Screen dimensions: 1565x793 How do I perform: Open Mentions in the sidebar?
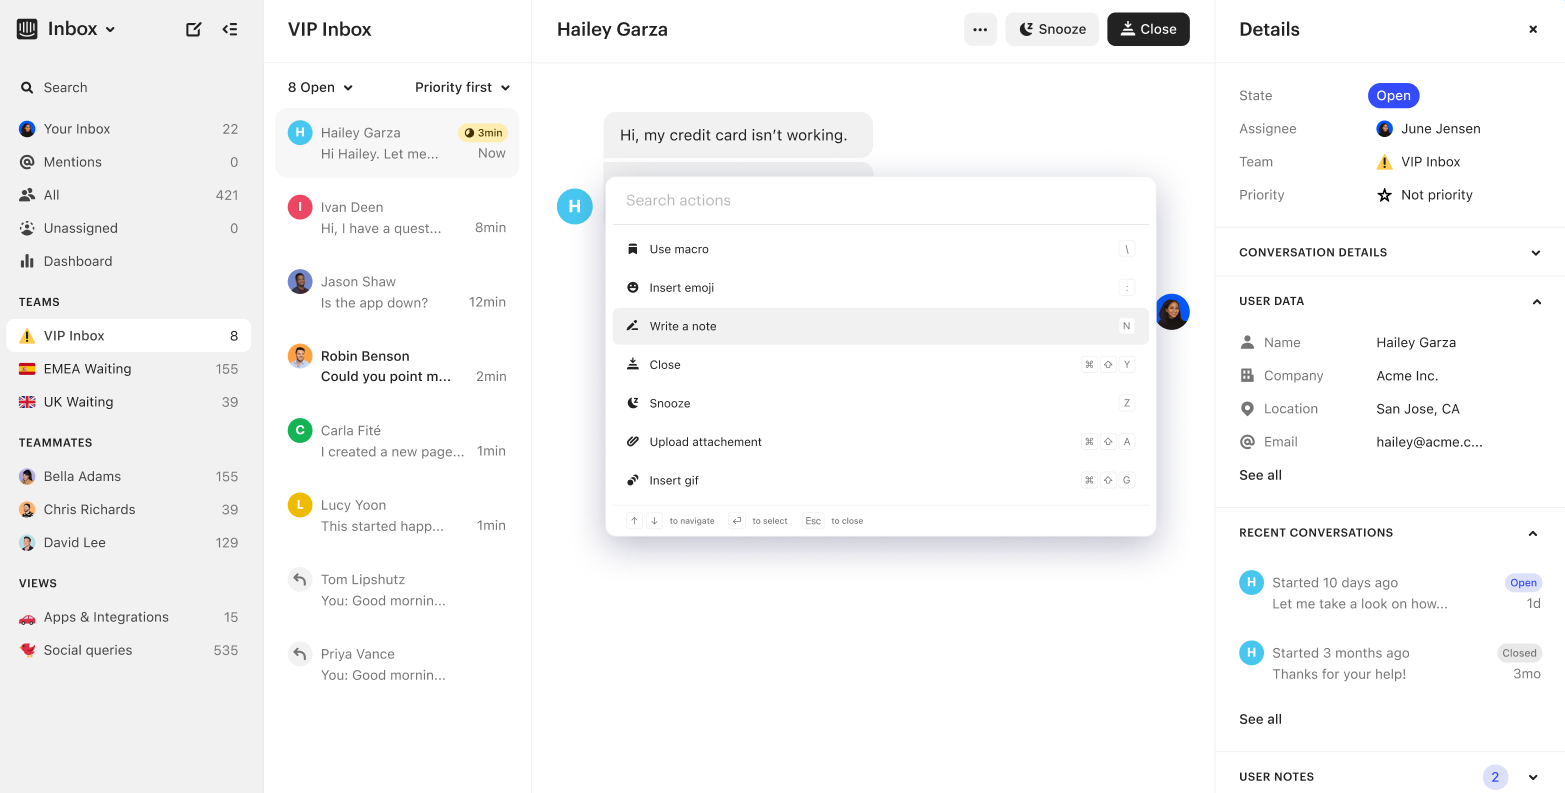[72, 162]
